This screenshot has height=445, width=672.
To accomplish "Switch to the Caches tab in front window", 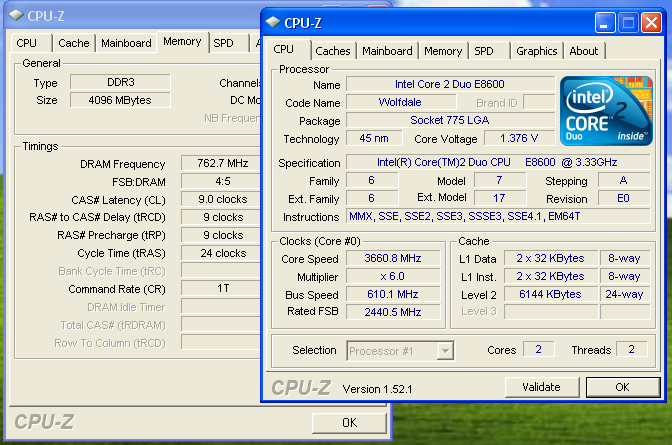I will coord(333,51).
